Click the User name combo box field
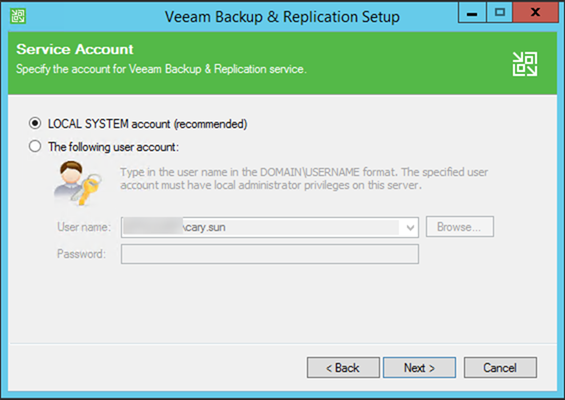565x400 pixels. pos(270,227)
